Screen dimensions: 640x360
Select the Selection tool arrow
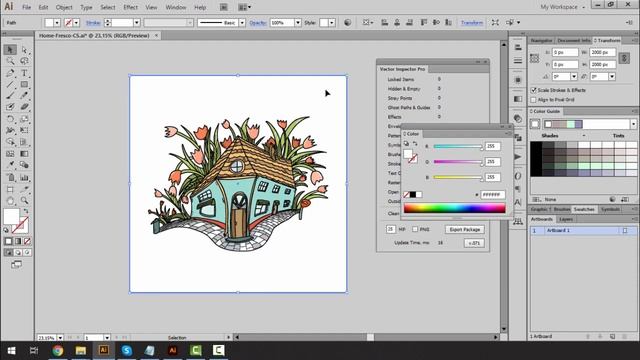[x=10, y=50]
